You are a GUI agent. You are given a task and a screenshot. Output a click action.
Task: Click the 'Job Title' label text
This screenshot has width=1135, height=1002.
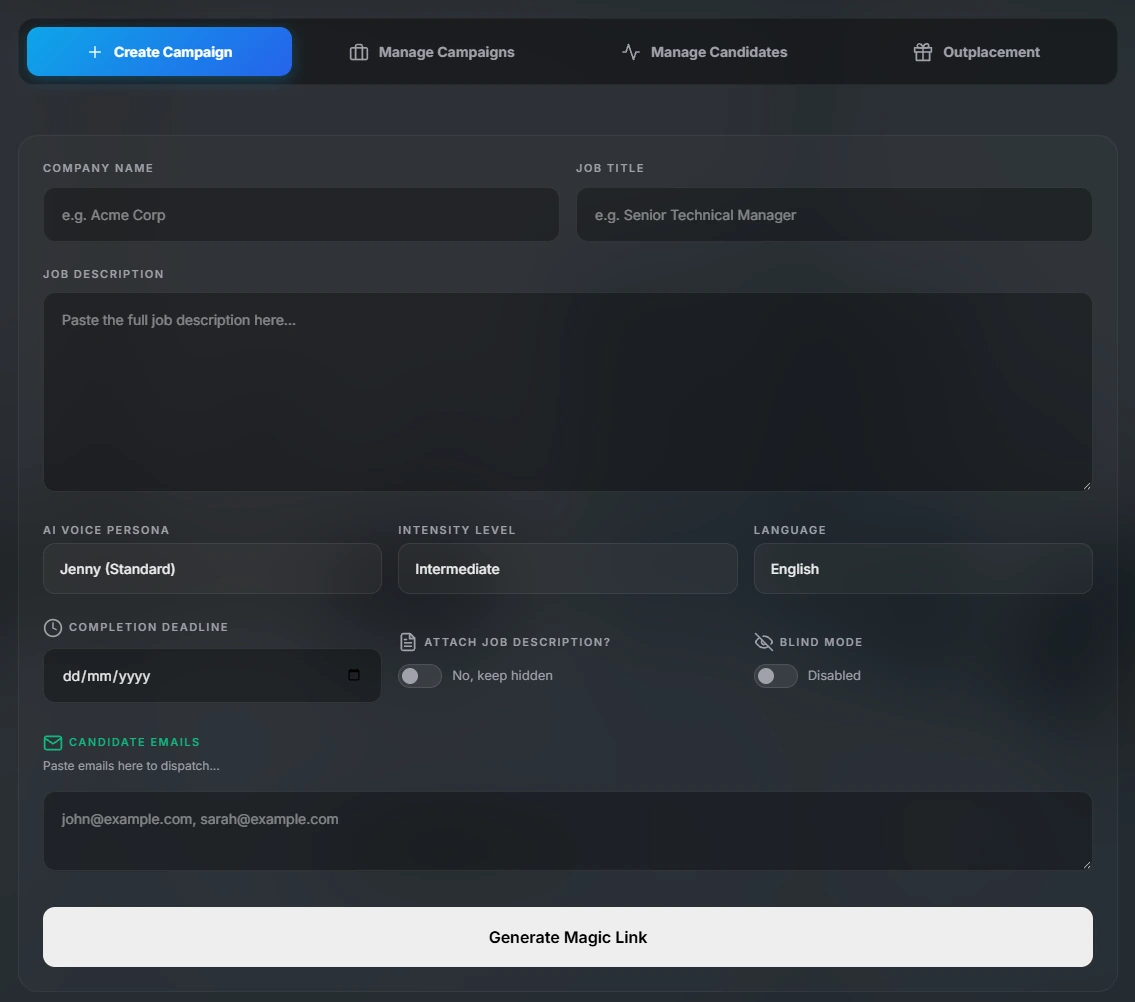[x=609, y=168]
